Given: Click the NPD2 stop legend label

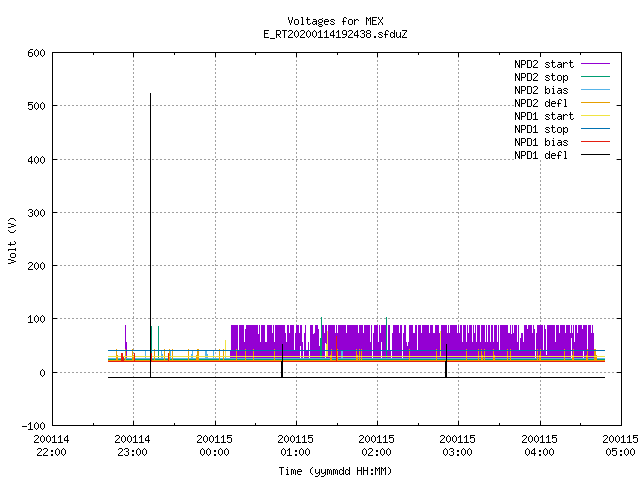Looking at the screenshot, I should point(541,77).
